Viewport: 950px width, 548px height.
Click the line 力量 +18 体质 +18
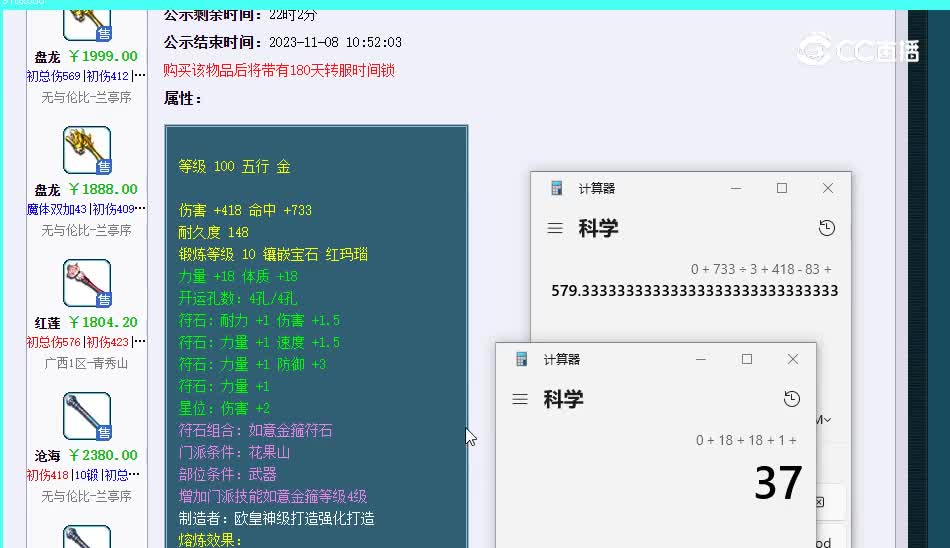(x=238, y=276)
